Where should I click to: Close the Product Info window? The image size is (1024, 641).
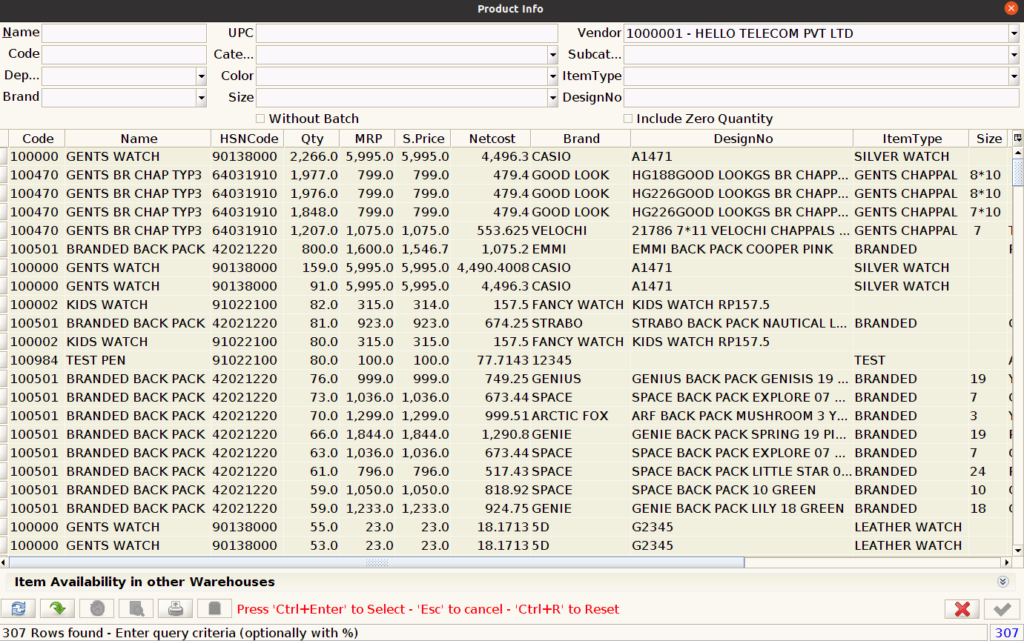[x=1011, y=8]
